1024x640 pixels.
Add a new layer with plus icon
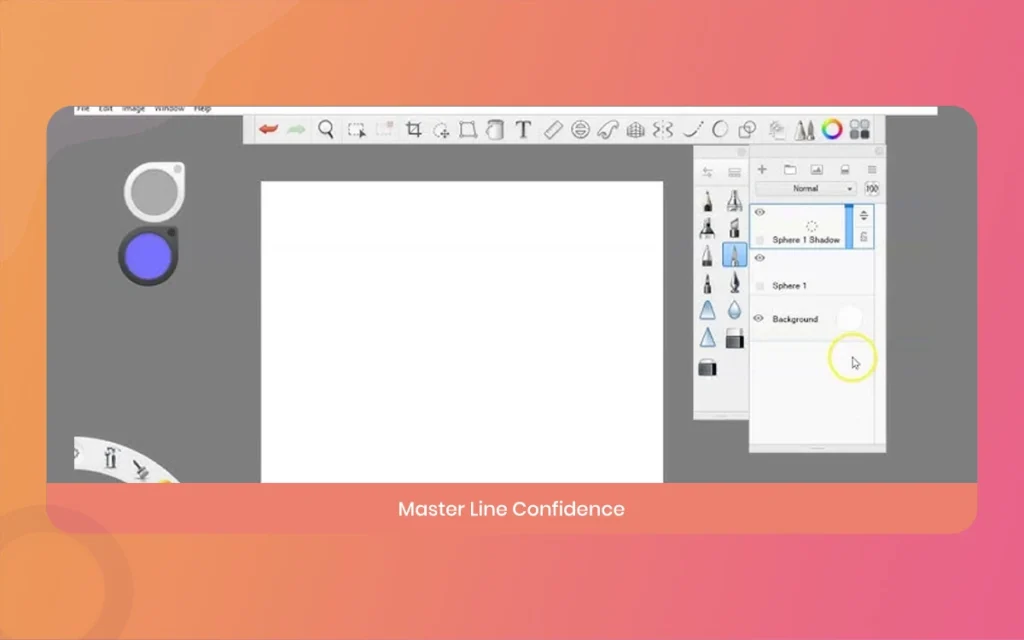[762, 170]
